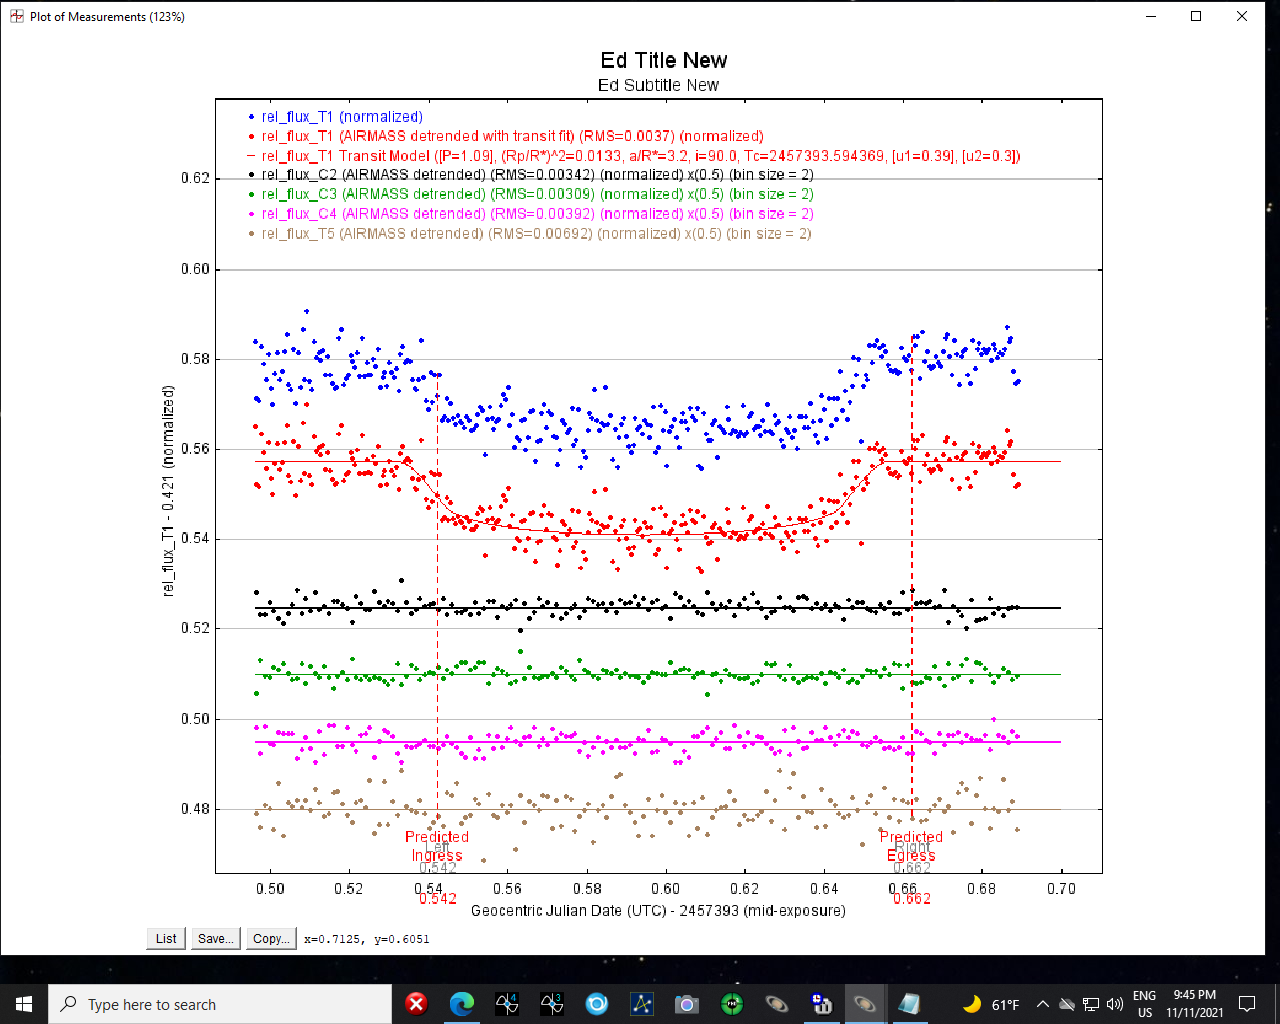Open the ENG US language selector

click(x=1145, y=1004)
